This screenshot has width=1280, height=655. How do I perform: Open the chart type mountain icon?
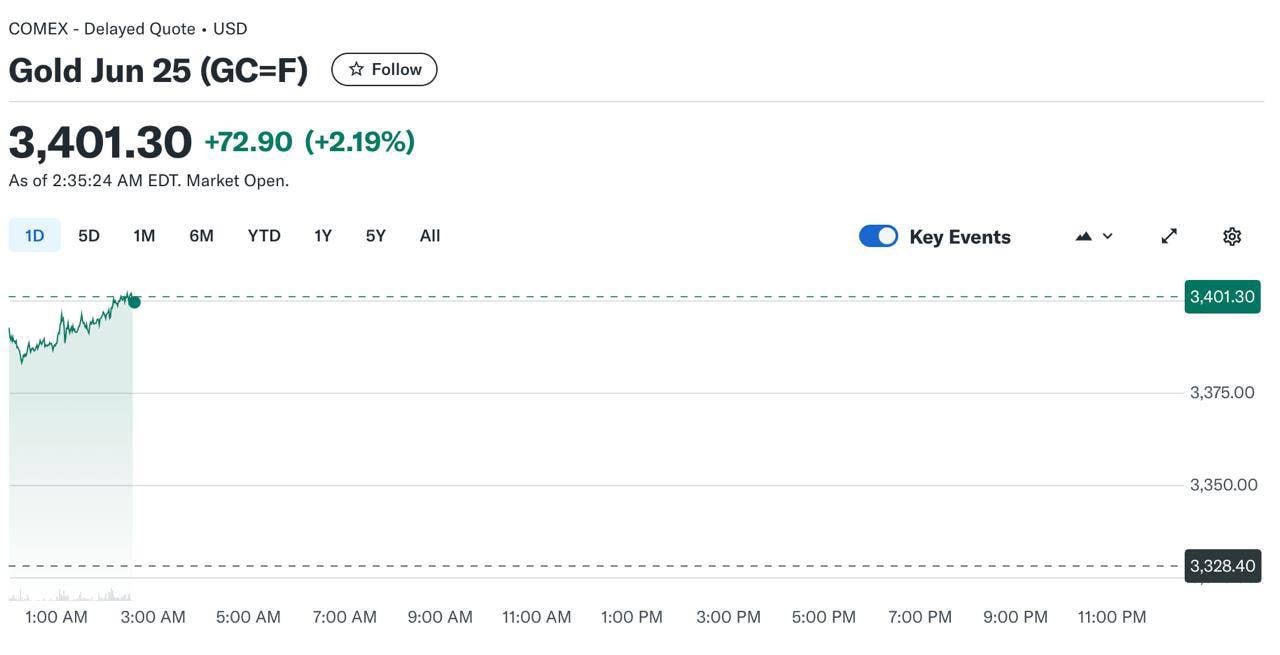click(1084, 236)
